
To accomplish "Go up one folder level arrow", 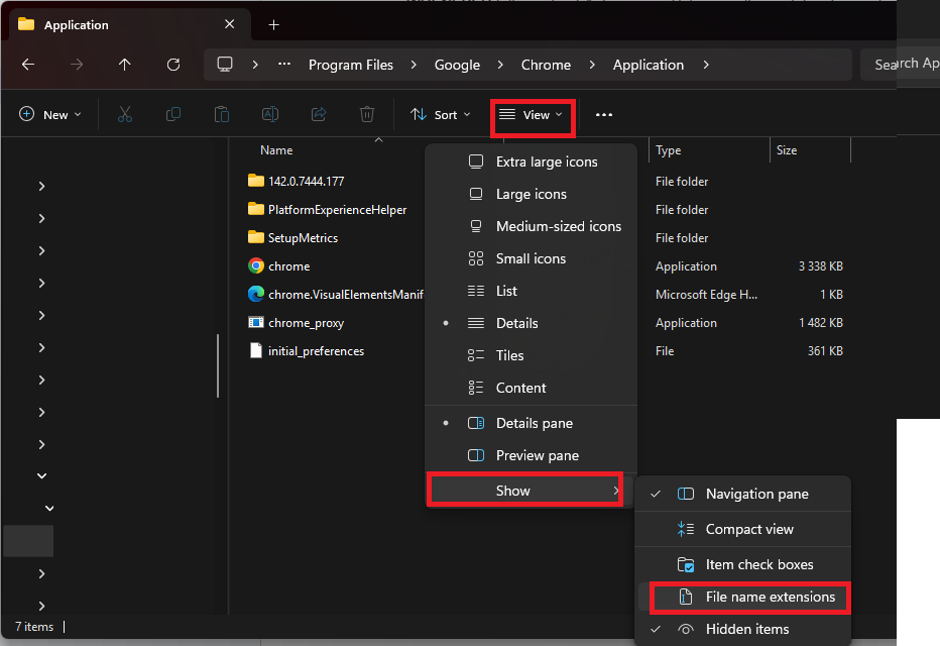I will pos(125,64).
